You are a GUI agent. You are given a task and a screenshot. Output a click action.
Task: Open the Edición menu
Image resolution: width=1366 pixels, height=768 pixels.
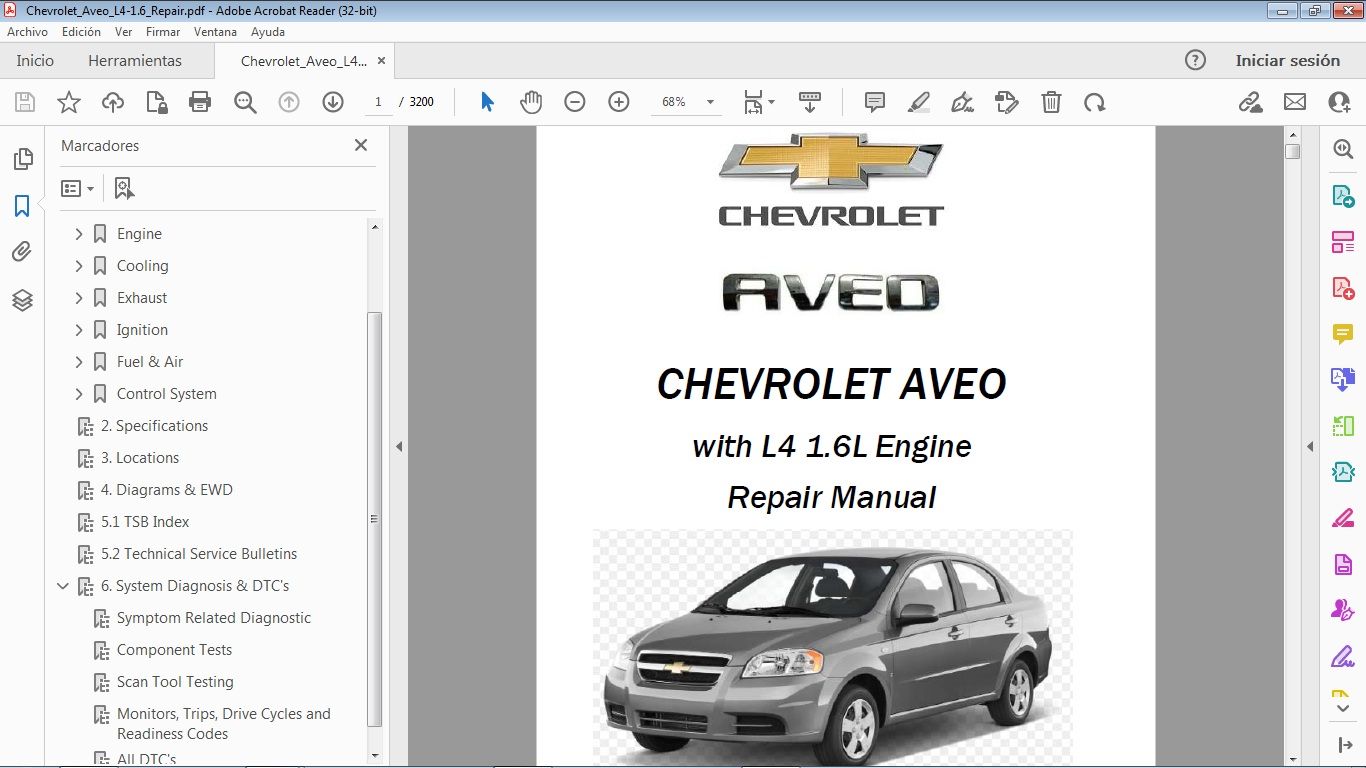[x=81, y=32]
